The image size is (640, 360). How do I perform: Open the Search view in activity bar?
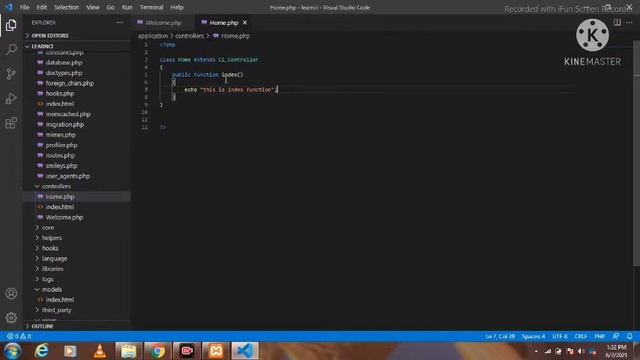click(11, 49)
